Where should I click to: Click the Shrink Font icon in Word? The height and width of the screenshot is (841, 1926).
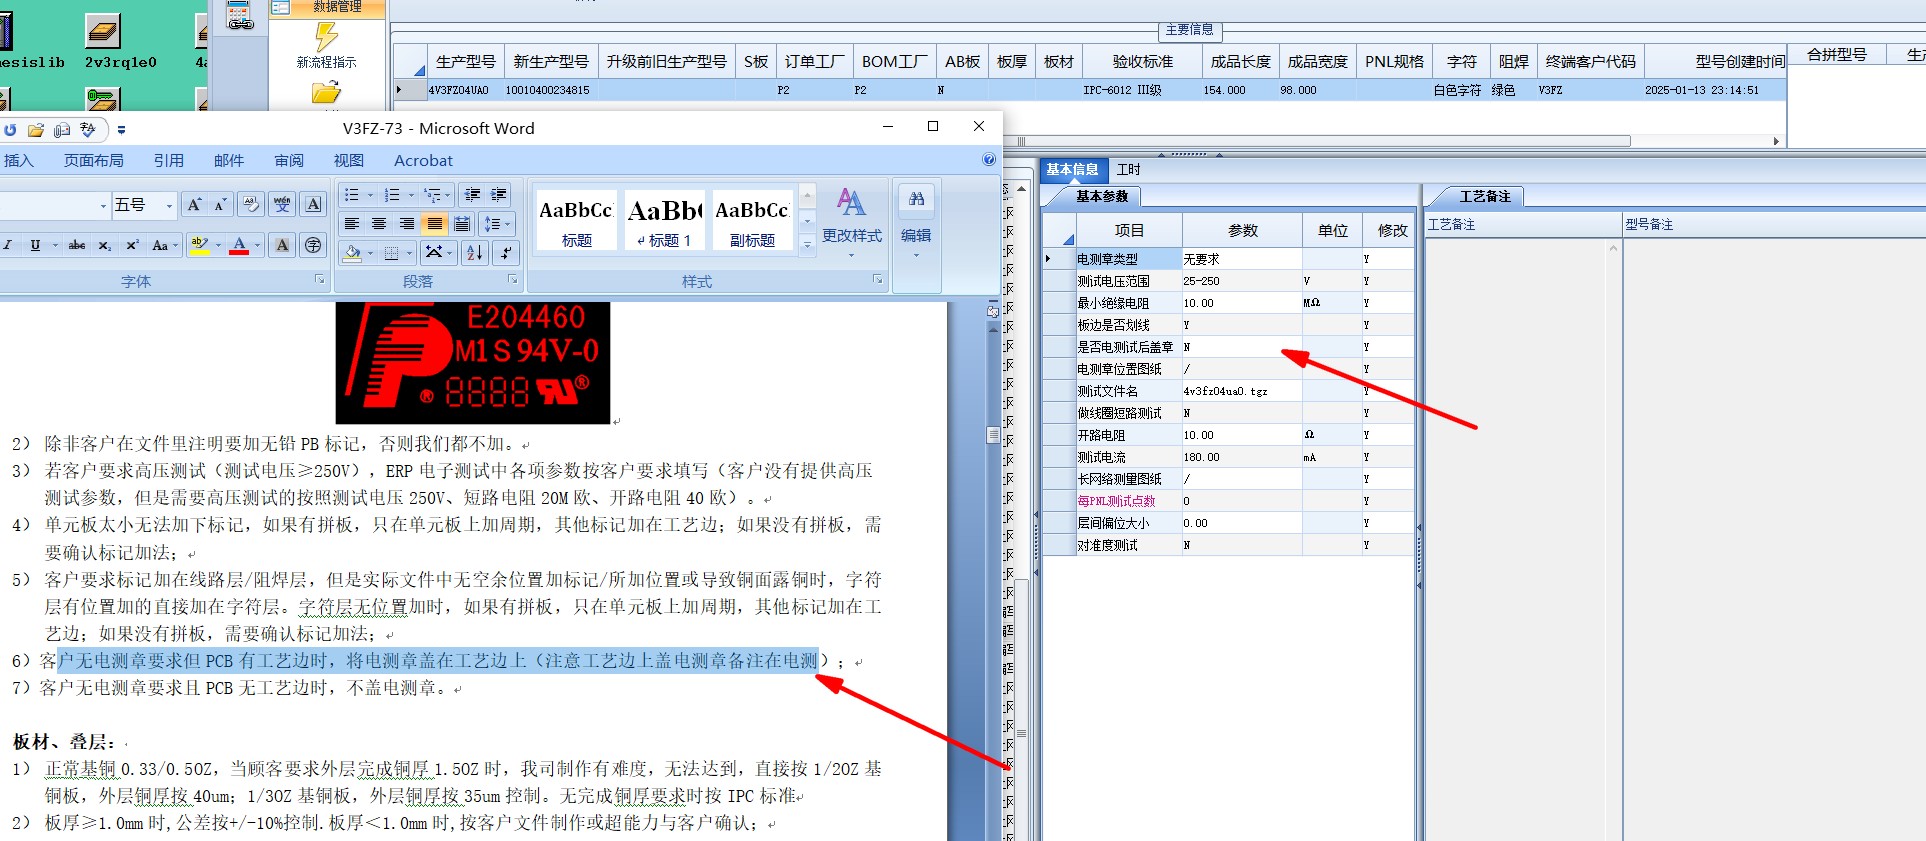coord(221,205)
